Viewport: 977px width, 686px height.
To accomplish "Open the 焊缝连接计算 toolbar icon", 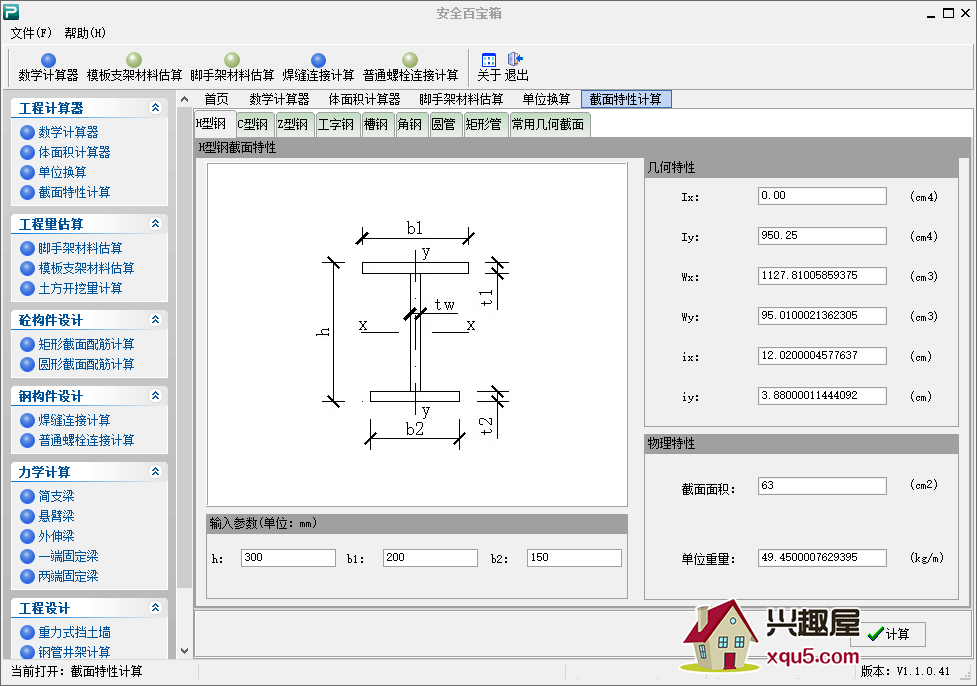I will 318,68.
